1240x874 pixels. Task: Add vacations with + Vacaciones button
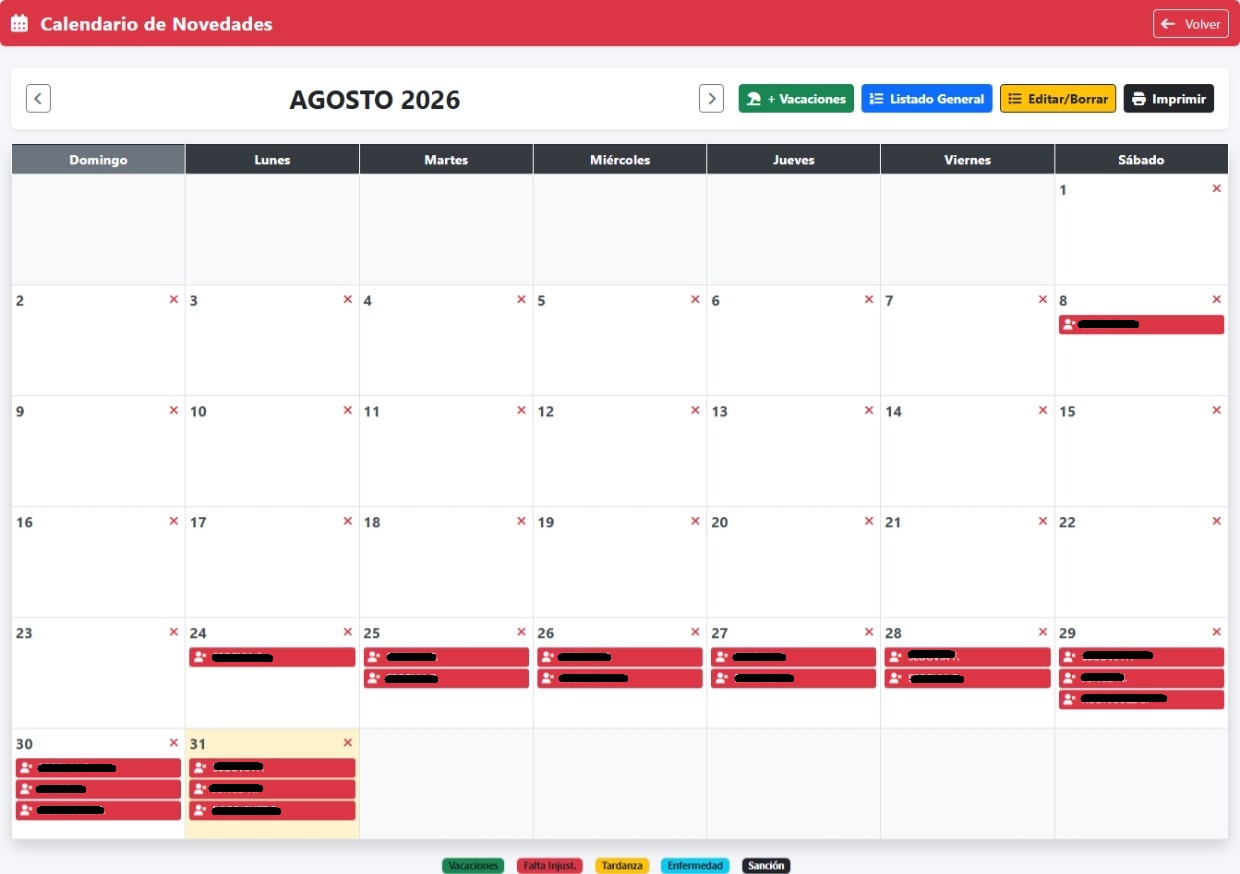click(796, 98)
